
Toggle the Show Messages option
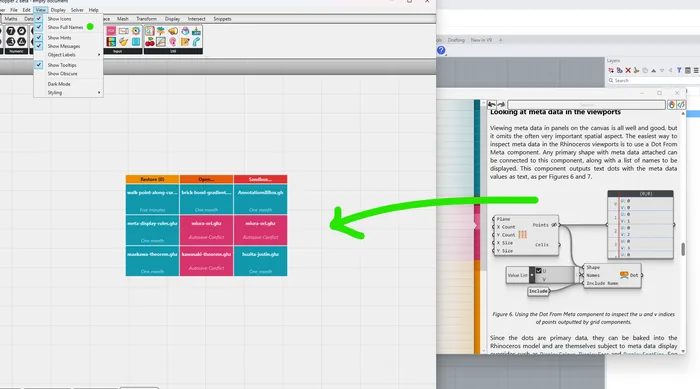(x=68, y=46)
